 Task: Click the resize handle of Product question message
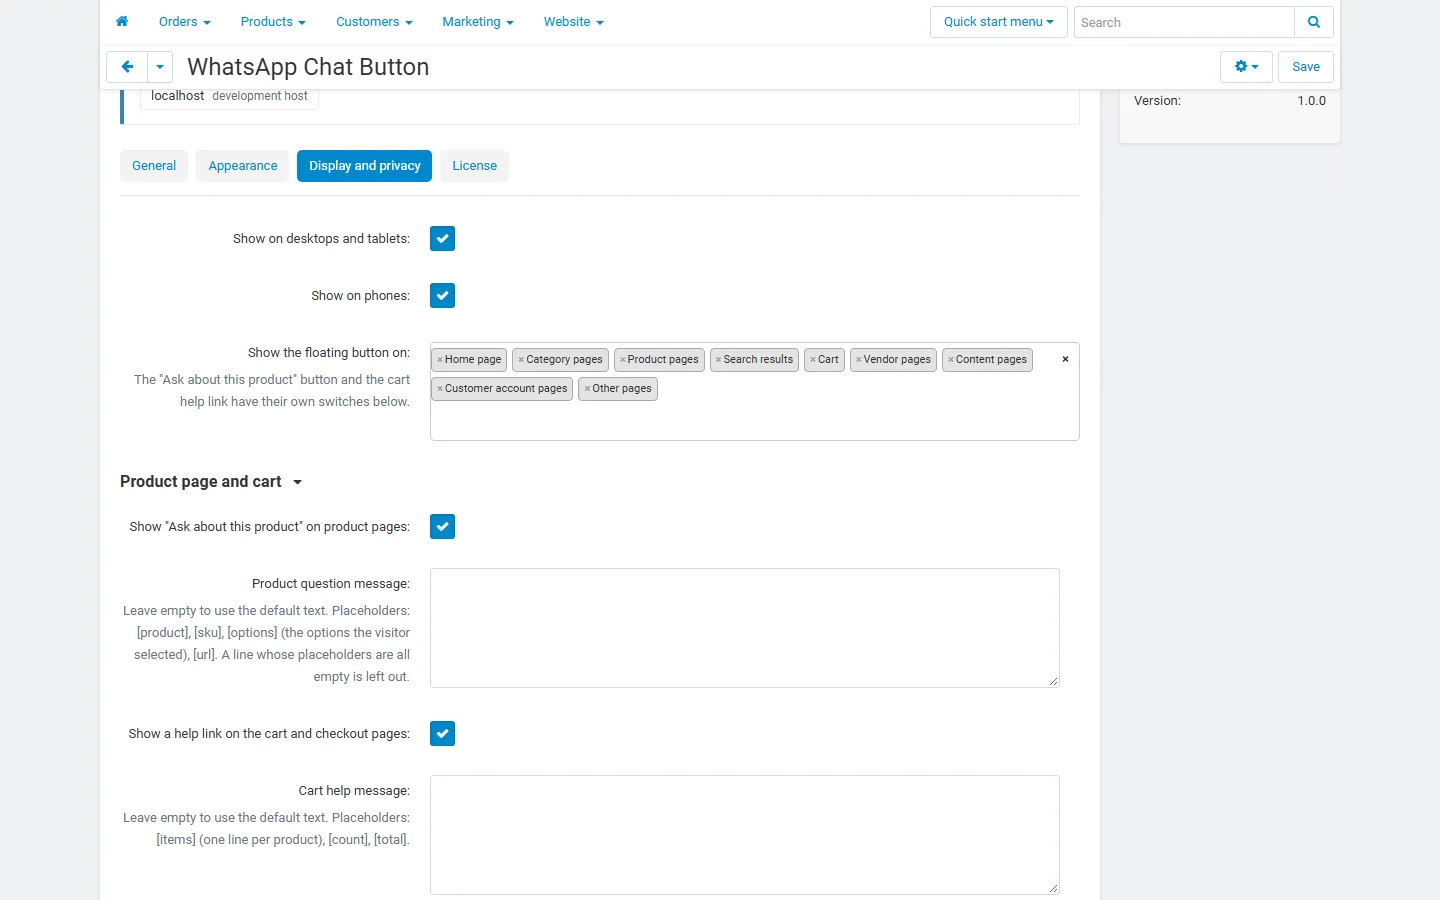click(x=1054, y=682)
